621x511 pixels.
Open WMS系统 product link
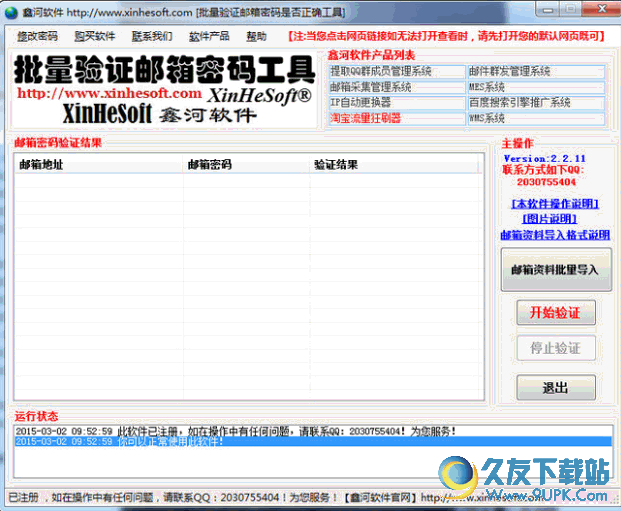pos(536,118)
